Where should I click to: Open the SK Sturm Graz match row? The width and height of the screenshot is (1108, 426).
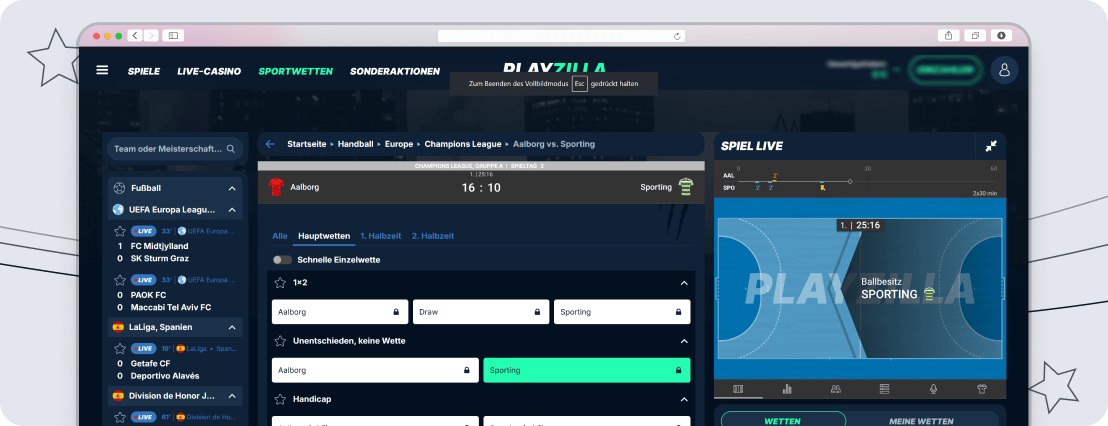[159, 258]
